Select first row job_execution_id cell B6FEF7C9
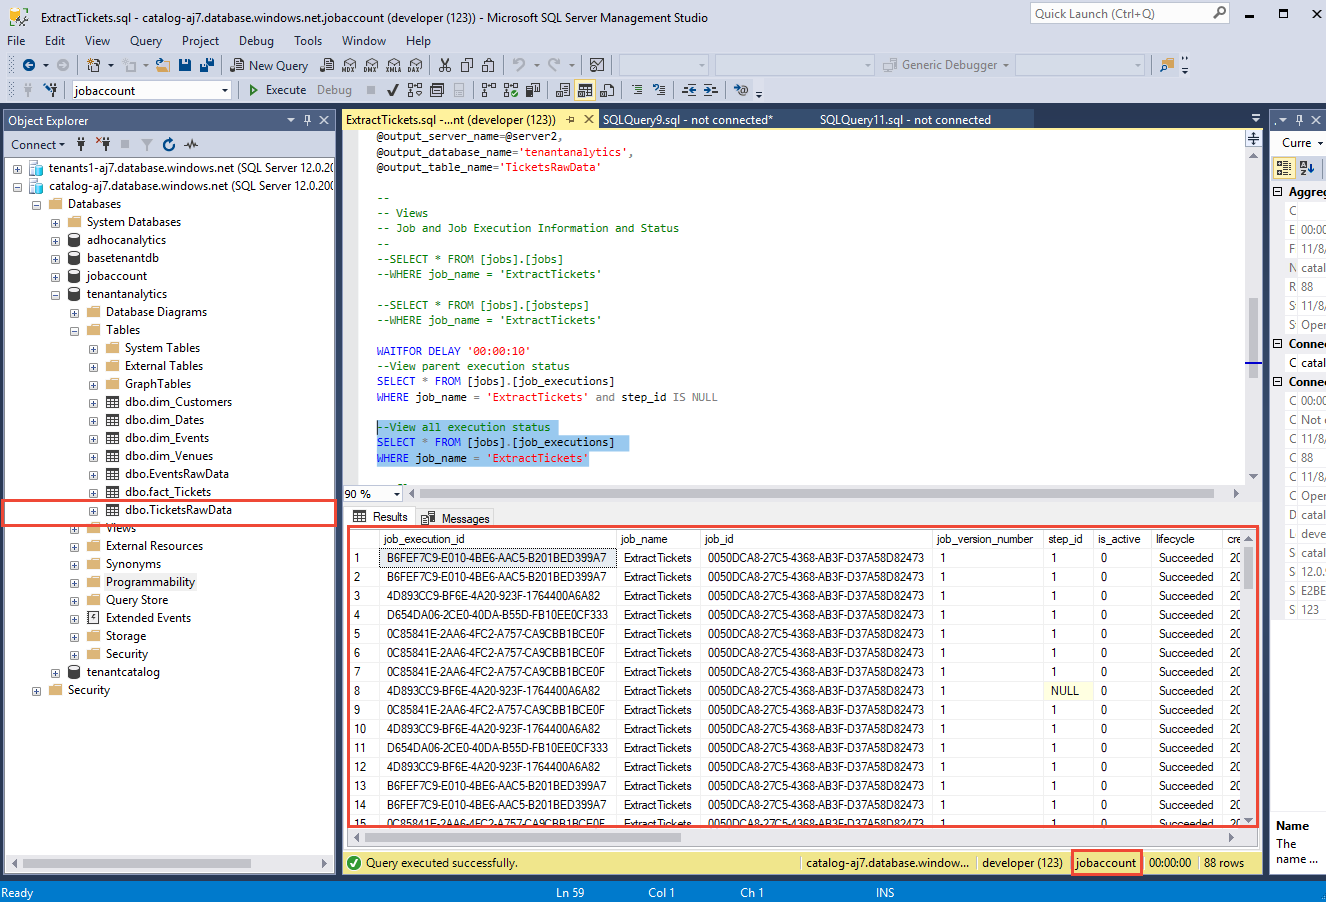1326x902 pixels. pyautogui.click(x=498, y=558)
